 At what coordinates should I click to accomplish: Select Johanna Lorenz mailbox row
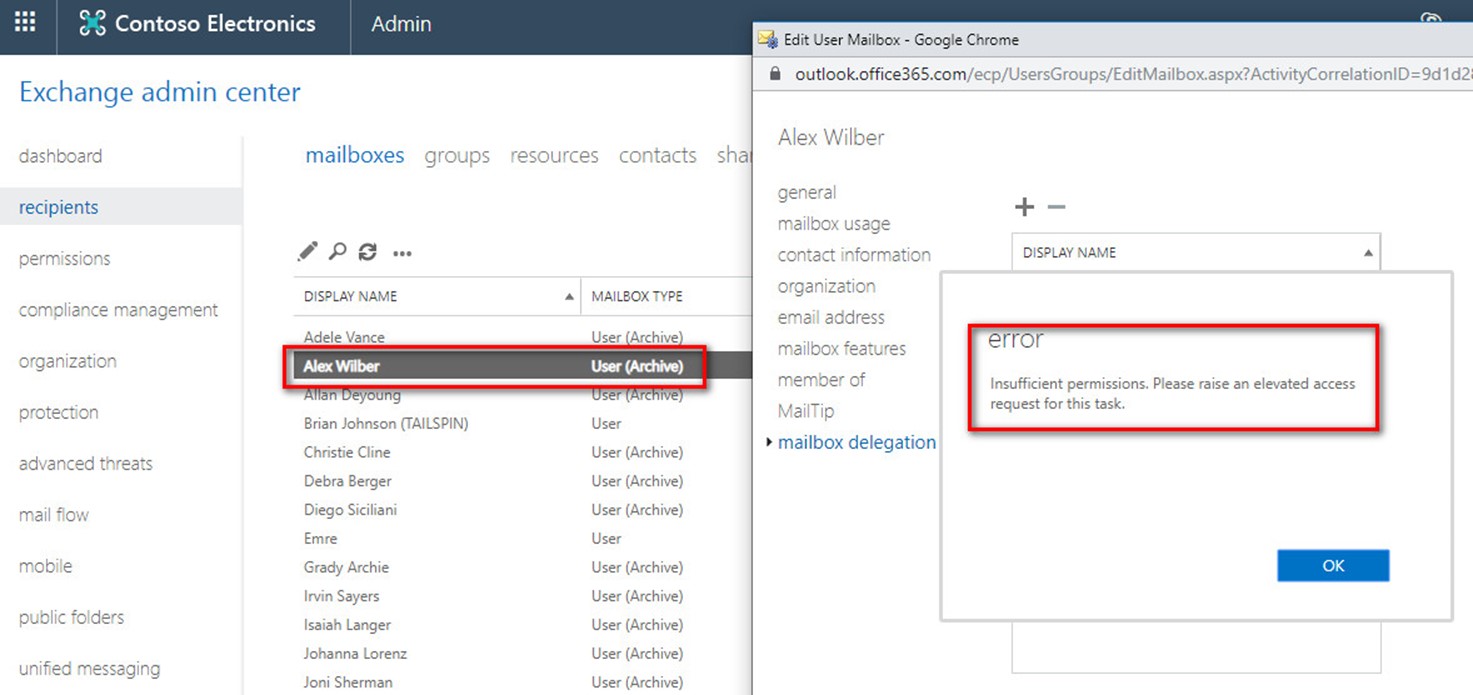(521, 654)
